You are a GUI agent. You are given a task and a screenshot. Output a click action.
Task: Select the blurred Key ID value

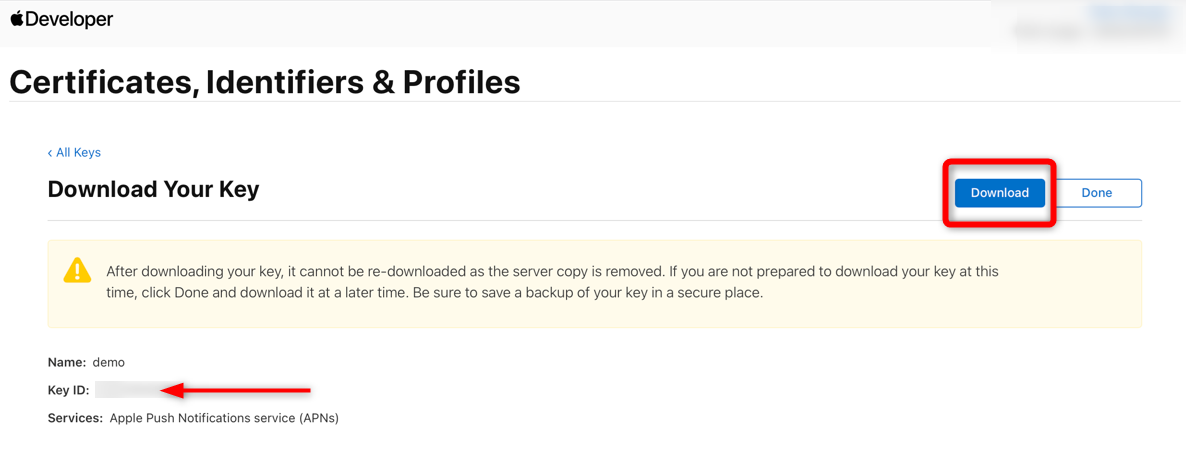click(126, 390)
